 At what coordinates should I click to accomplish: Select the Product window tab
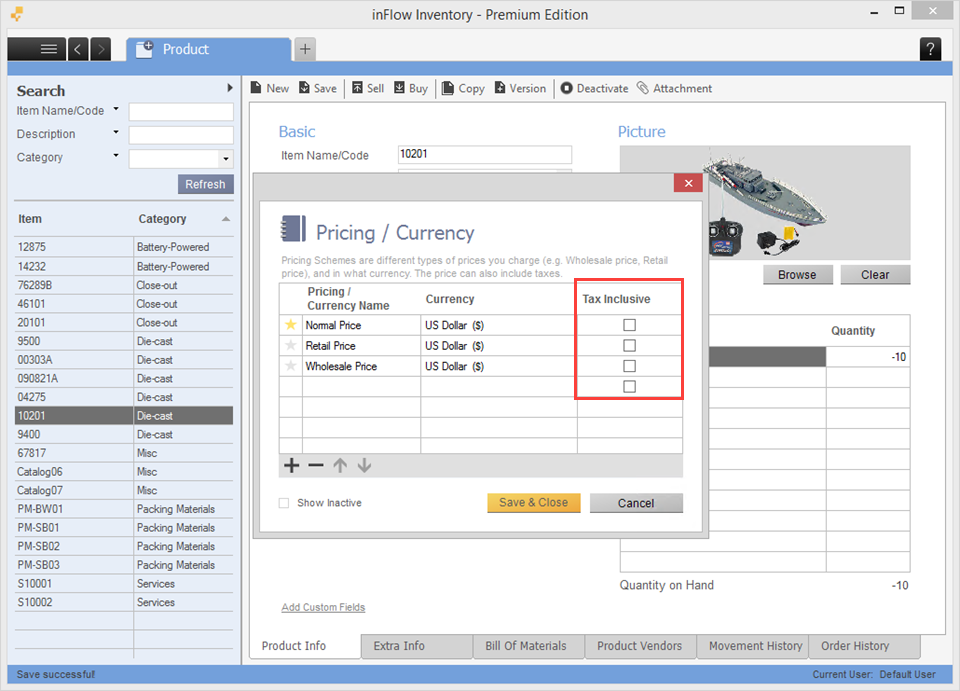208,49
